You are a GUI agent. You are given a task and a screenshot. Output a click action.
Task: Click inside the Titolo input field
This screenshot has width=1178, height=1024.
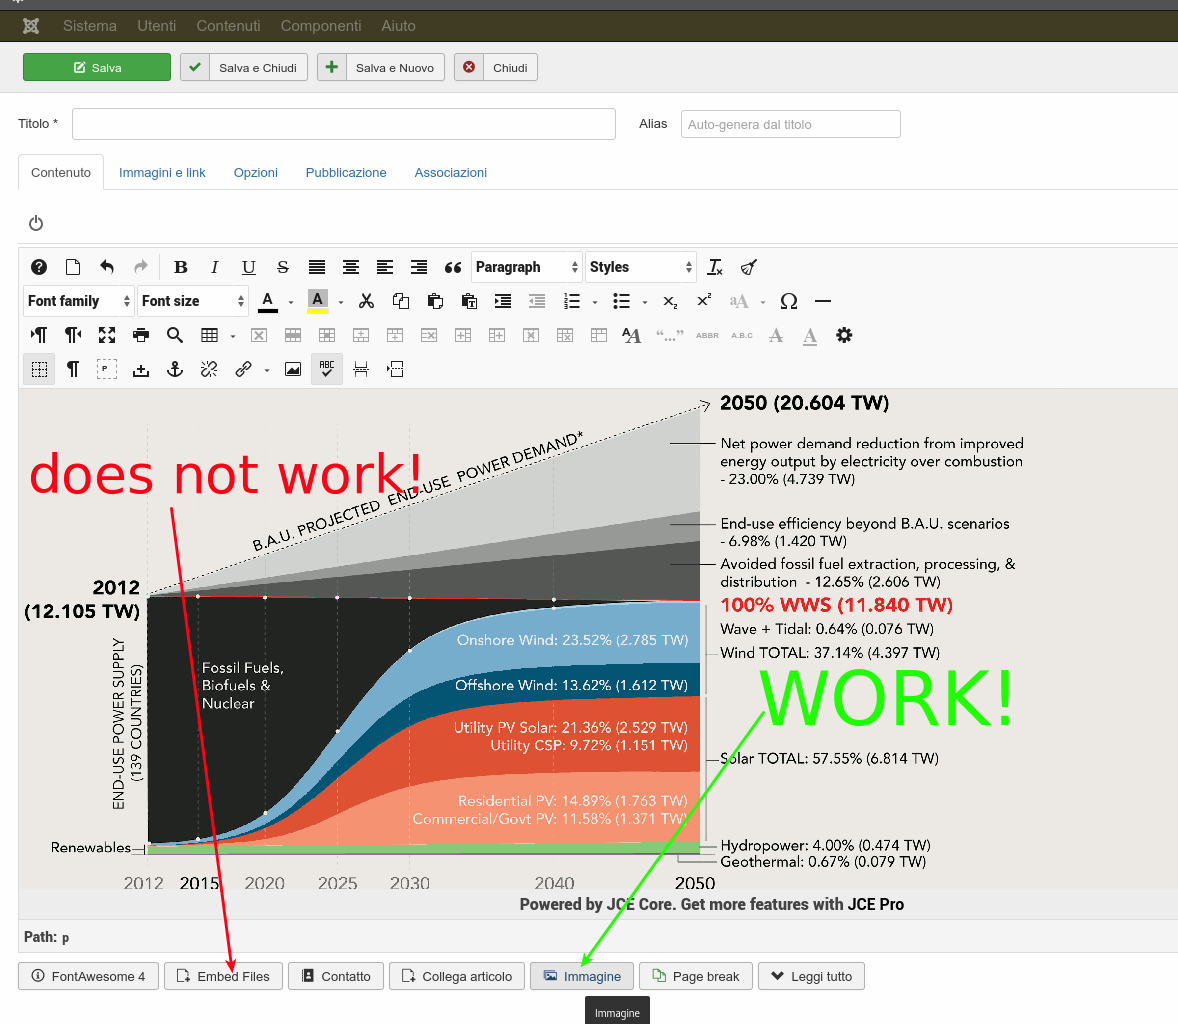coord(343,123)
